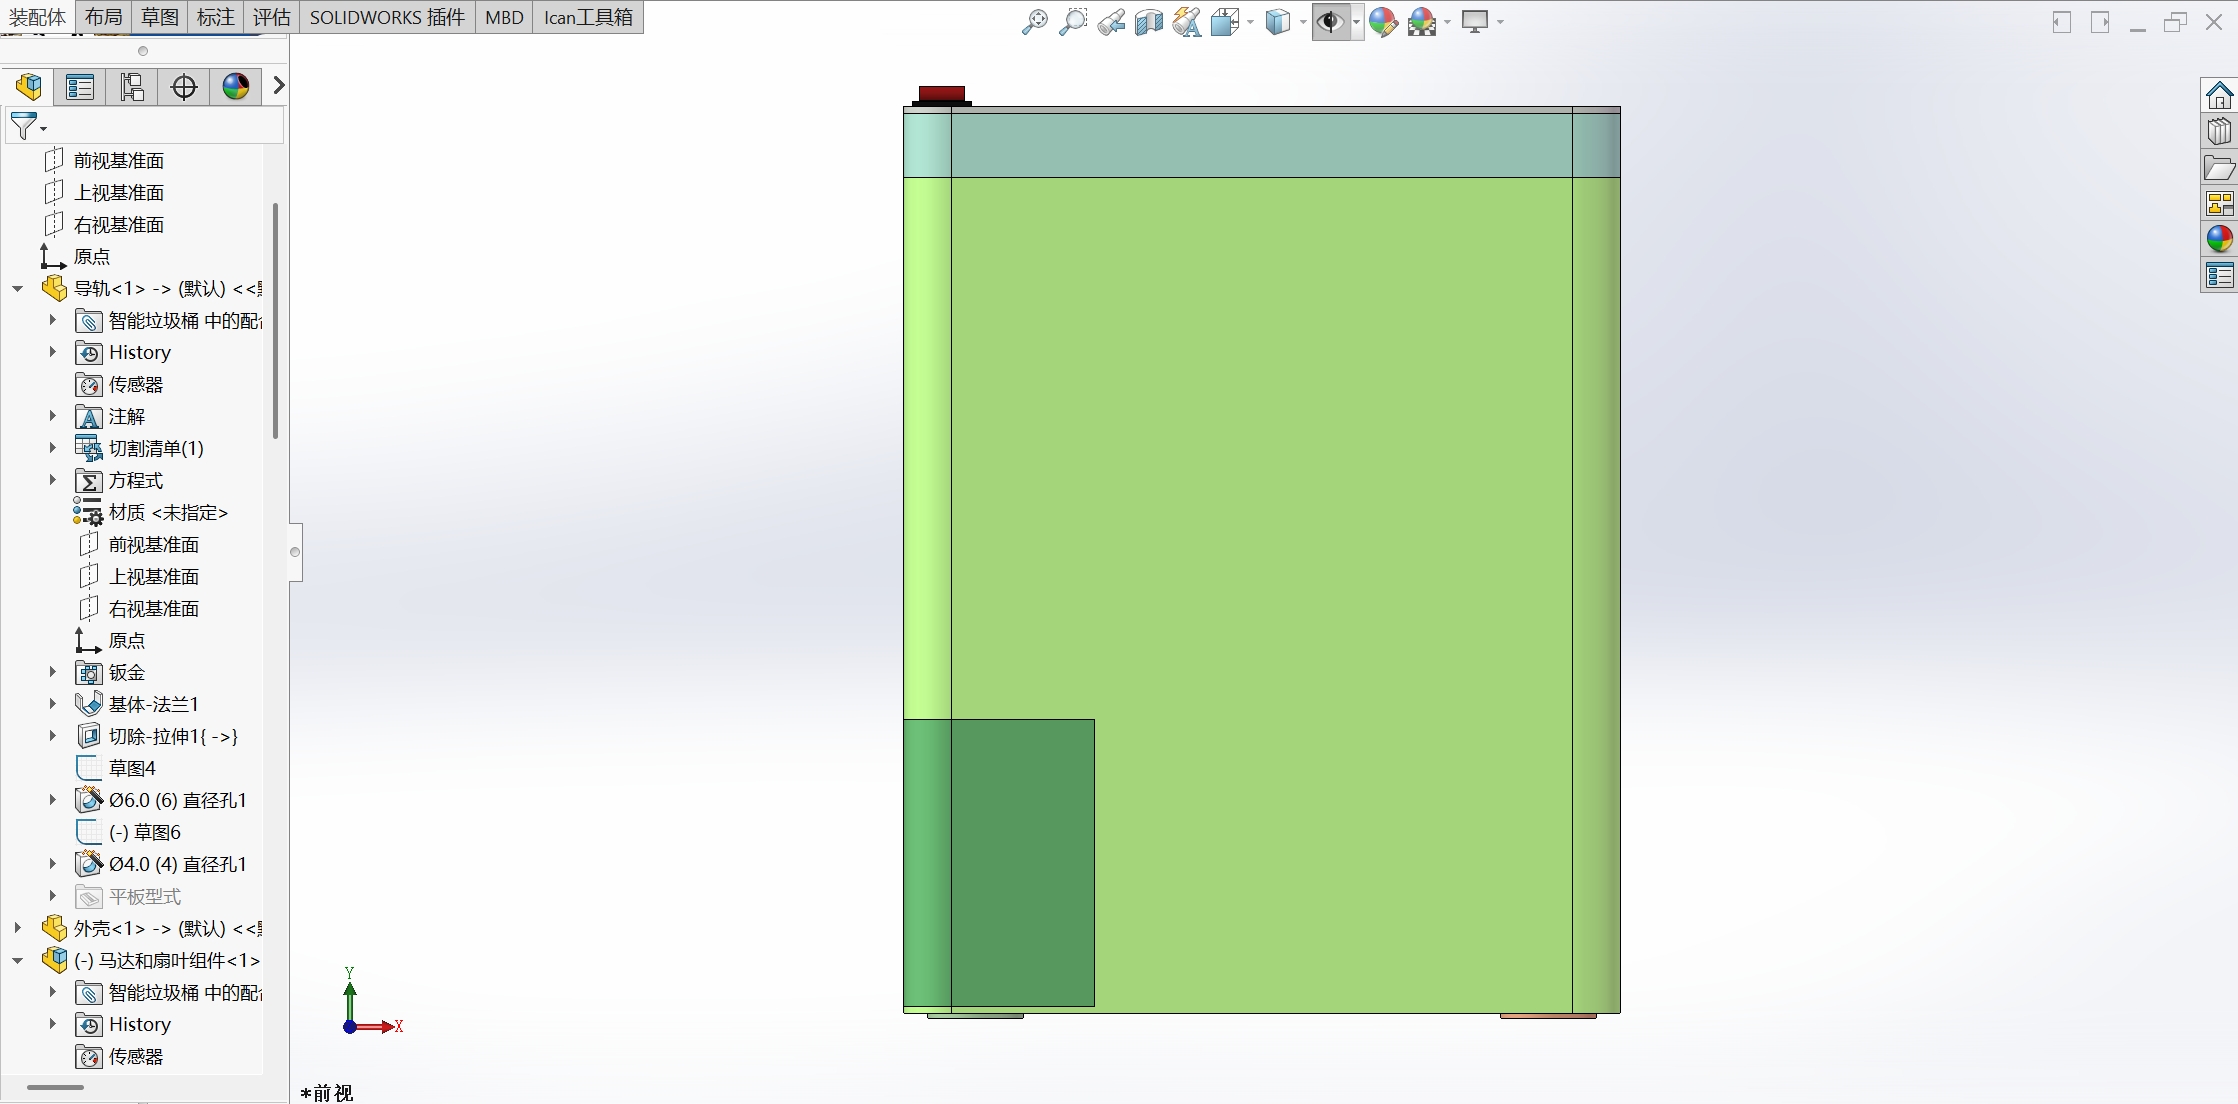Click Previous View icon
This screenshot has height=1104, width=2238.
coord(1110,22)
